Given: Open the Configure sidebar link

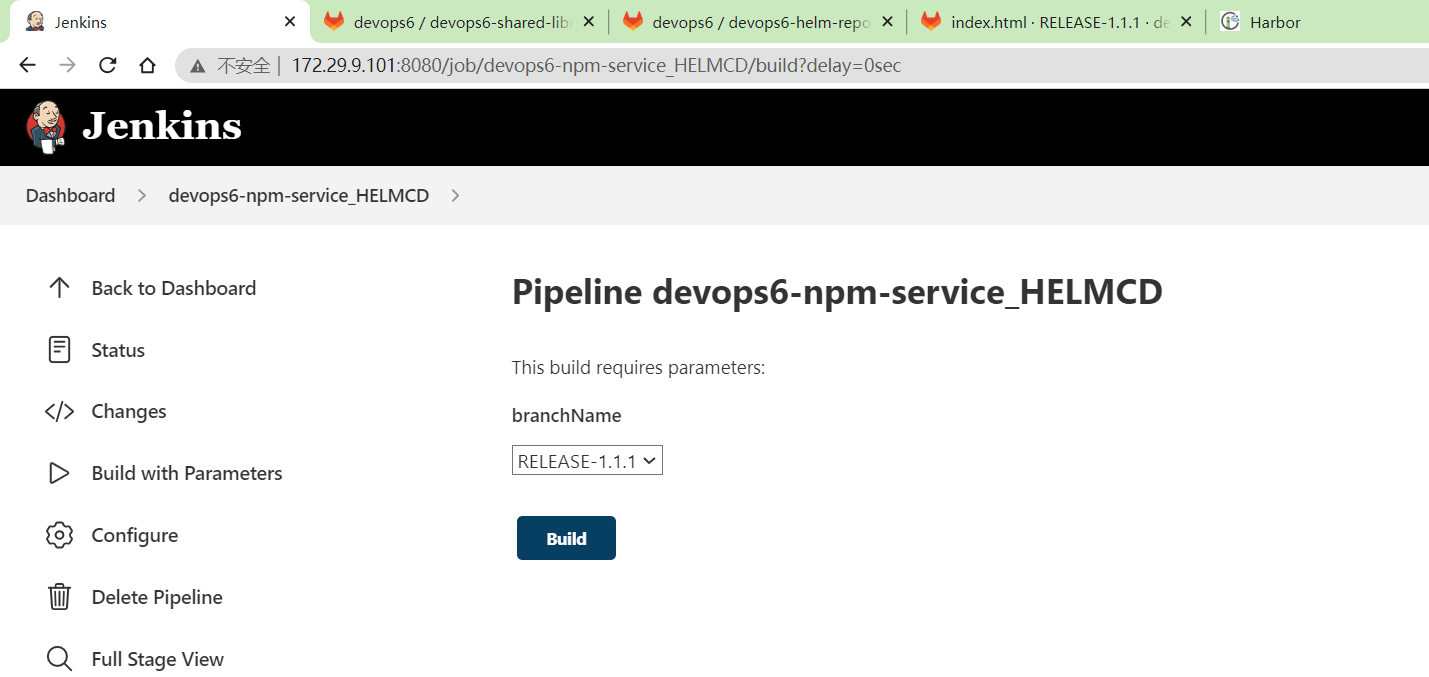Looking at the screenshot, I should [x=135, y=535].
